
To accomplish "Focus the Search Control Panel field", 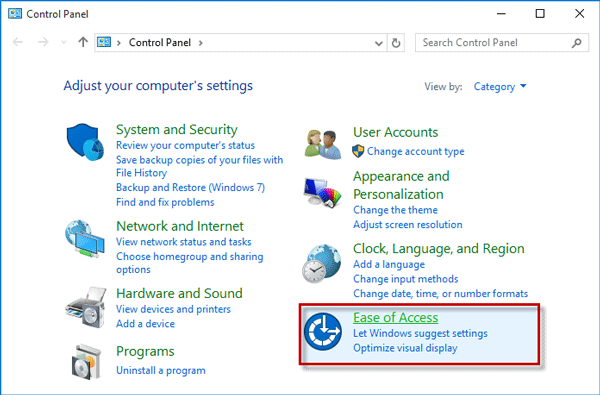I will coord(502,43).
